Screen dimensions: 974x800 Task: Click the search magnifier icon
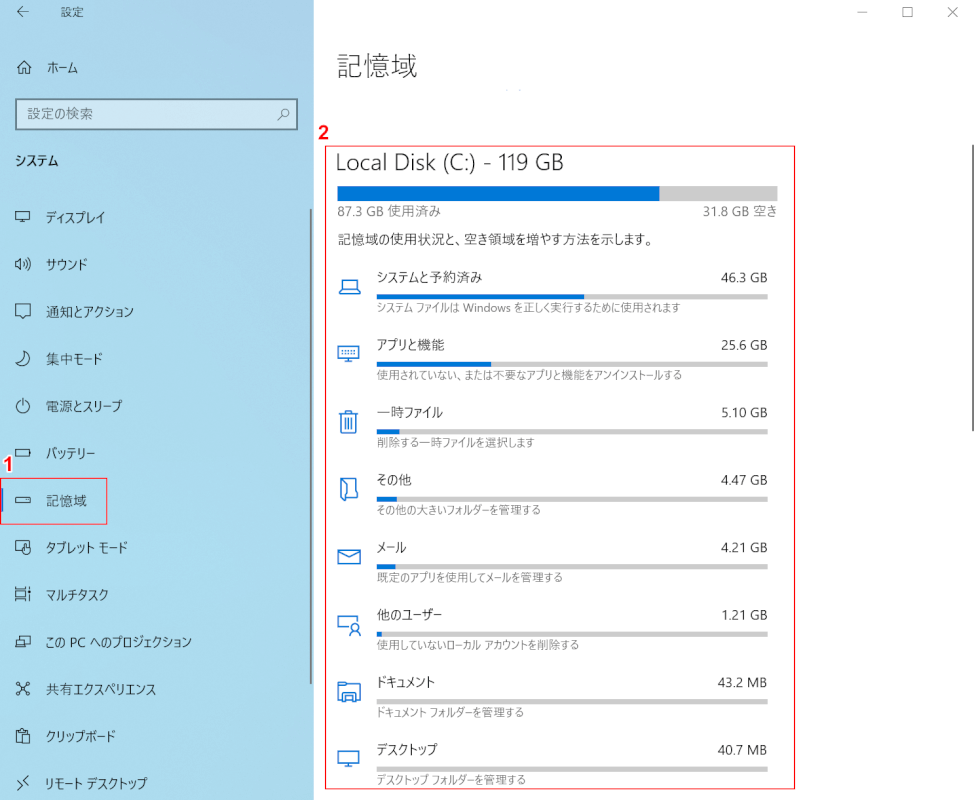pos(283,115)
